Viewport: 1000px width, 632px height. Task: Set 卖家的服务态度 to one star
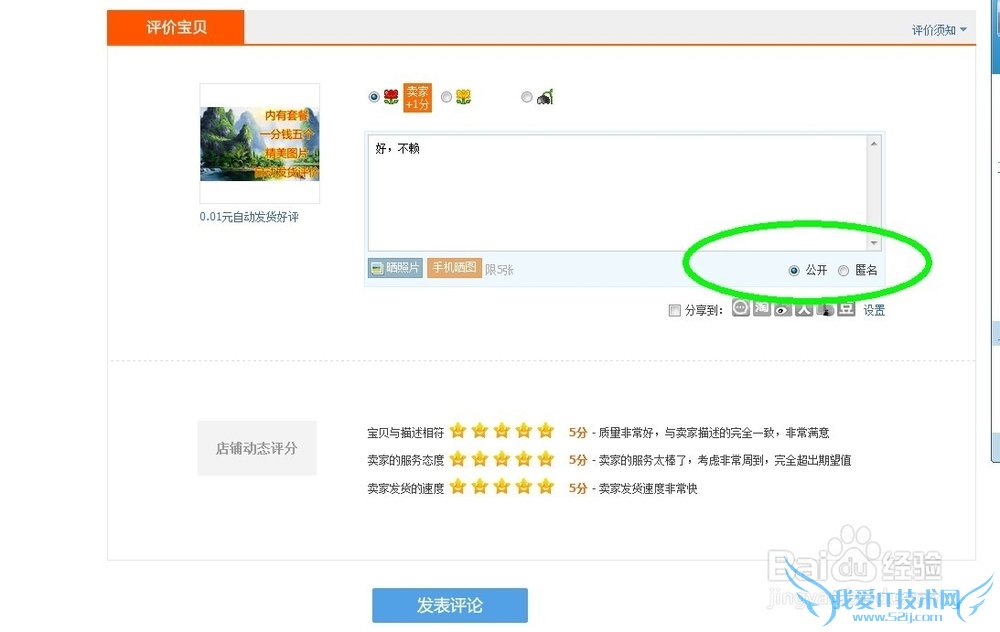pyautogui.click(x=458, y=459)
